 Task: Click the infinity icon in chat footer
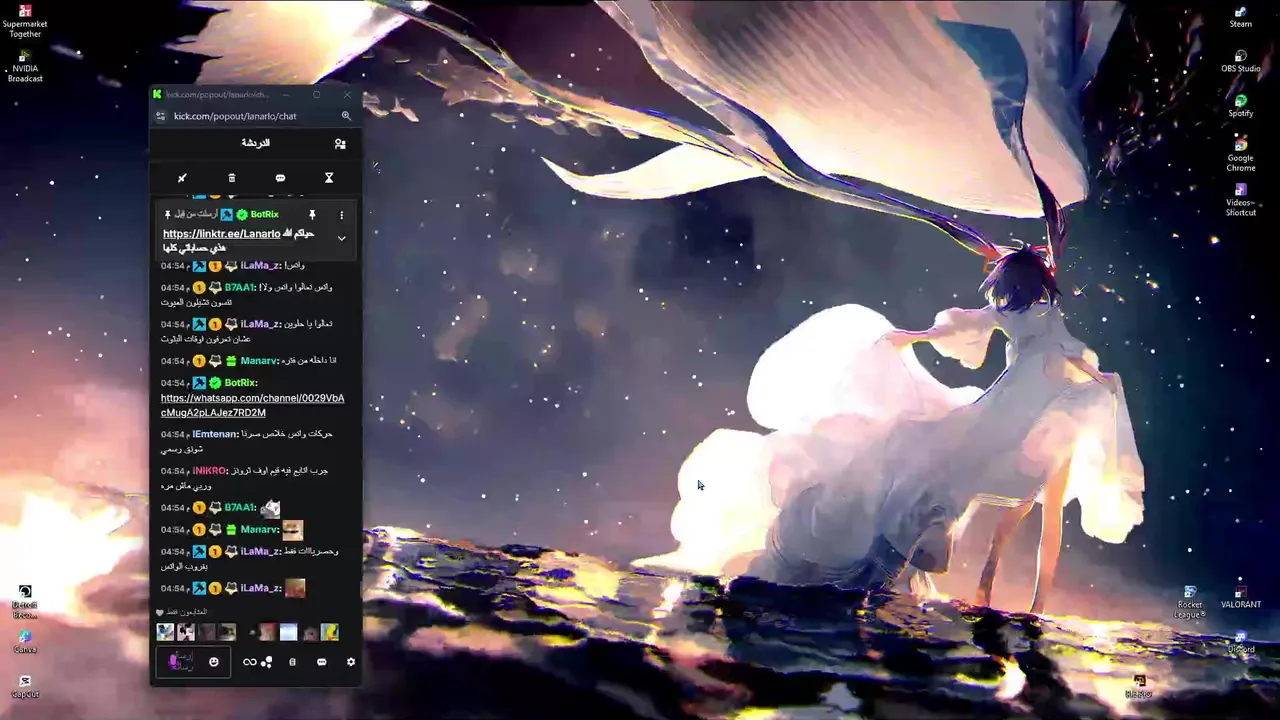pos(249,662)
